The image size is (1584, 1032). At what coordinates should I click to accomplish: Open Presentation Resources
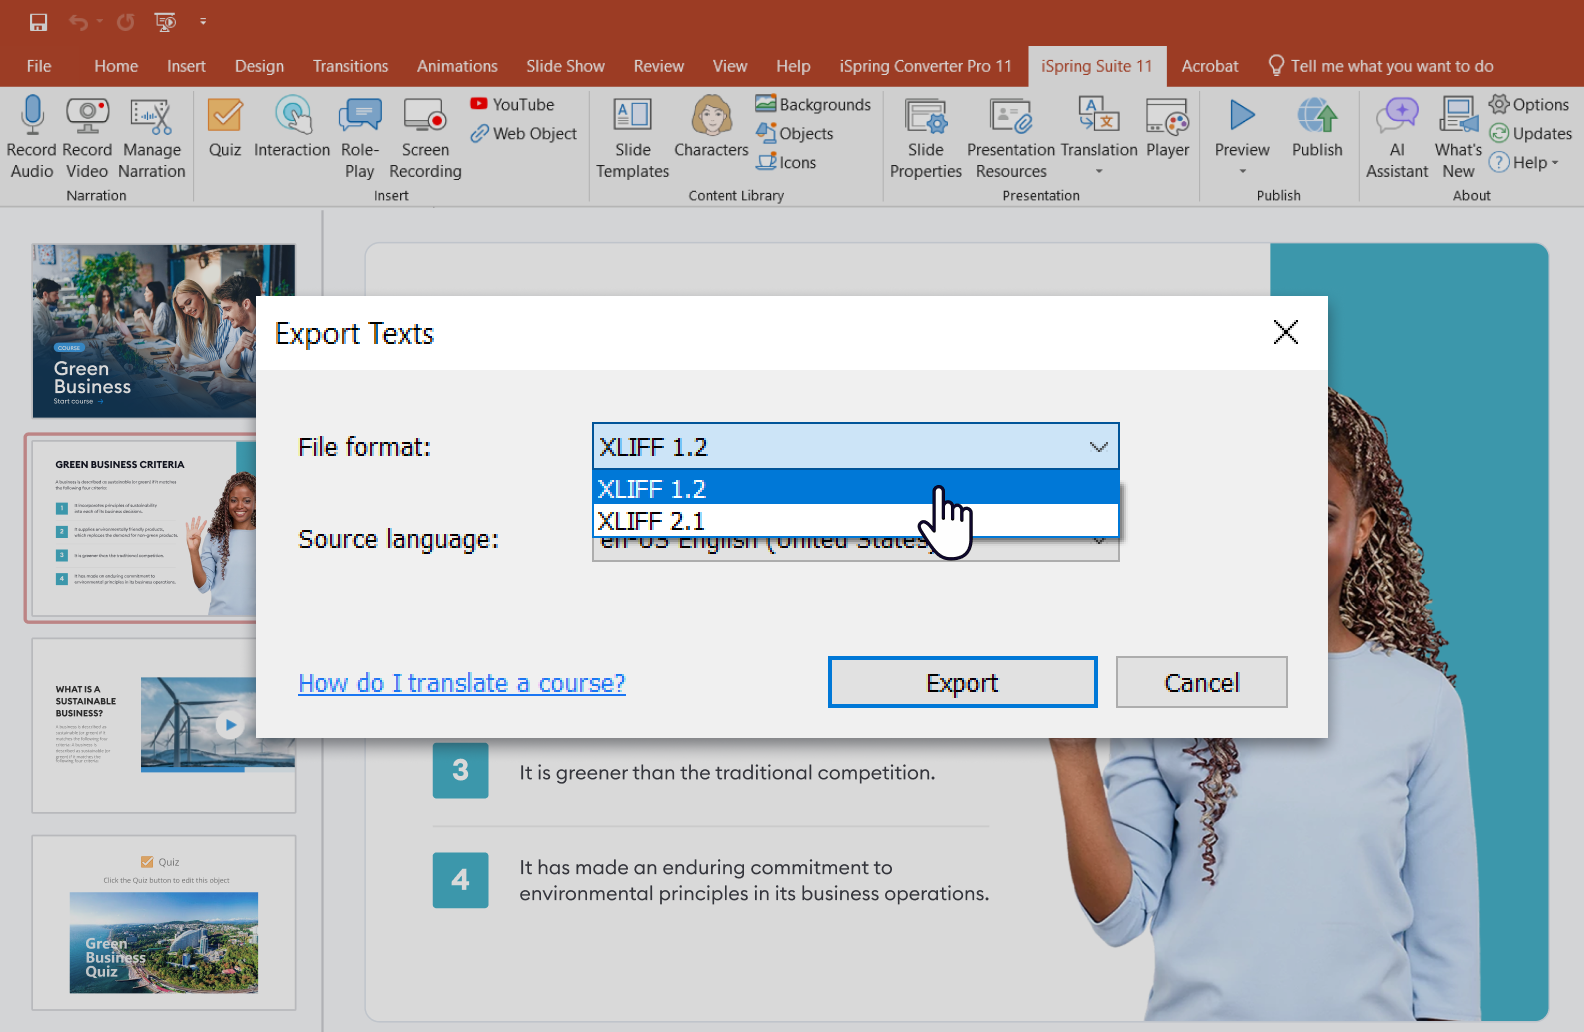[1011, 136]
